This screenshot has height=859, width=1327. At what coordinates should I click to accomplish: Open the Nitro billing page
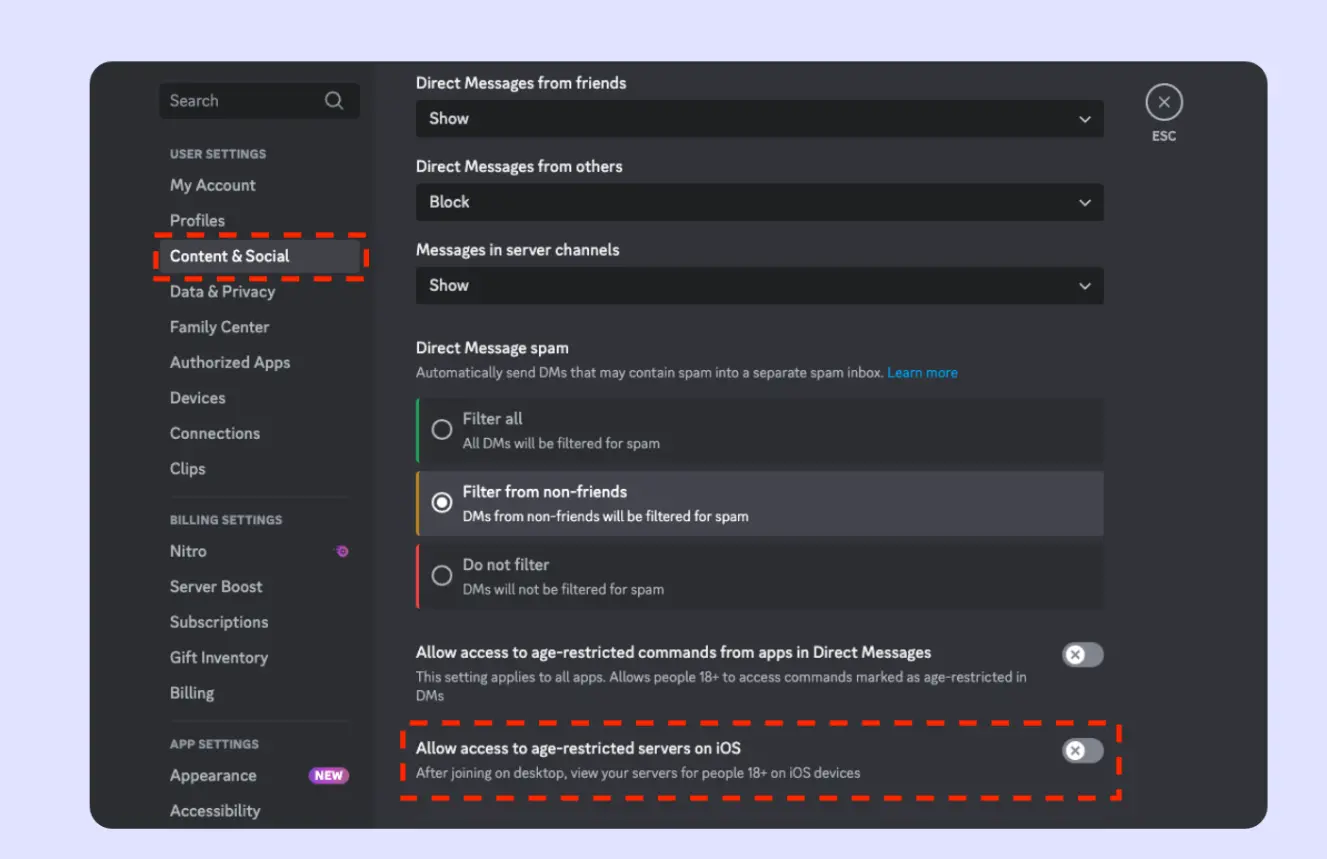click(188, 551)
